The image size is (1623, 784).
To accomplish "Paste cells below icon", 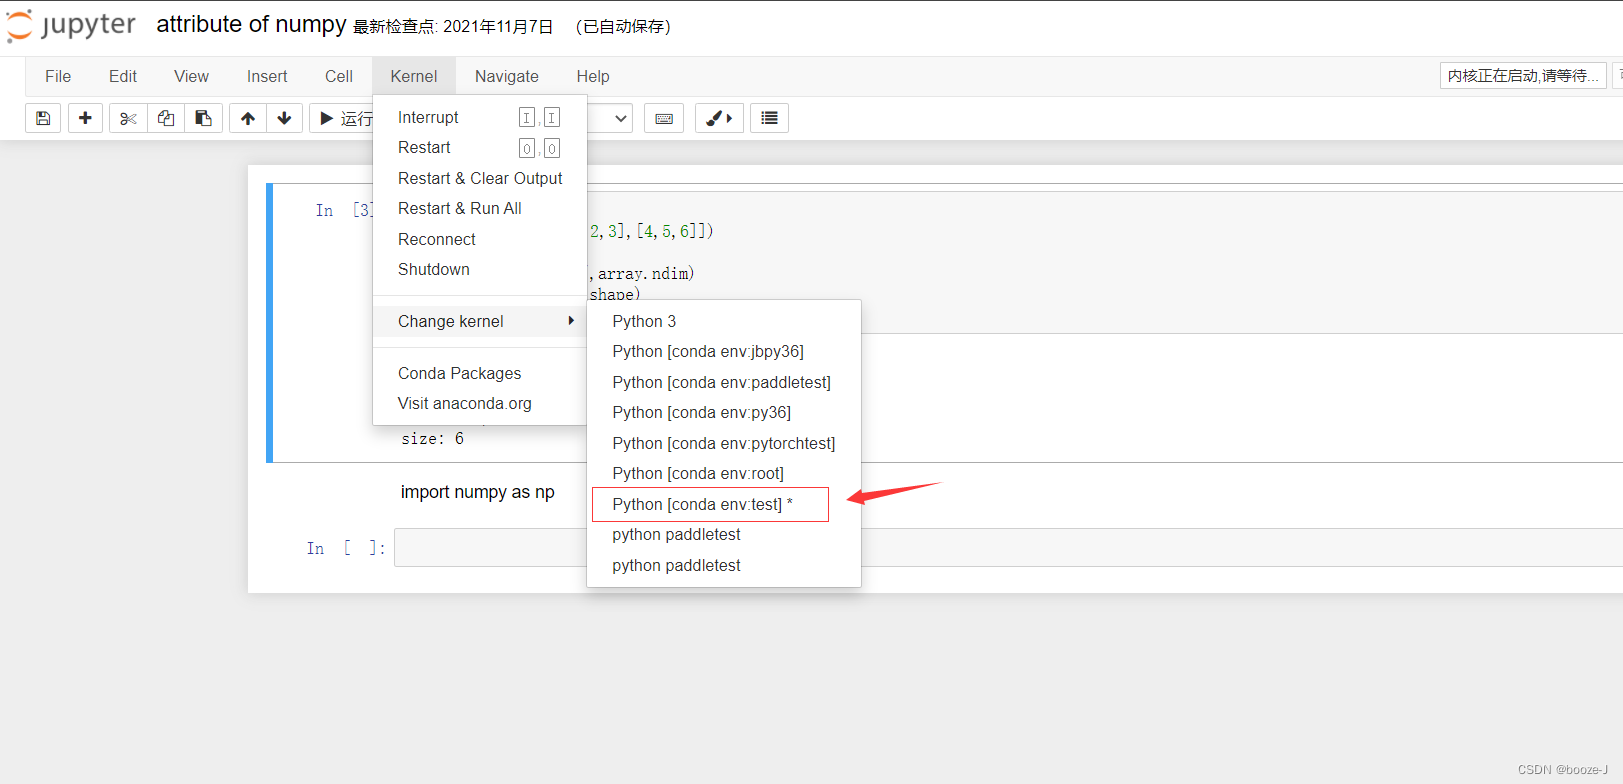I will 203,118.
